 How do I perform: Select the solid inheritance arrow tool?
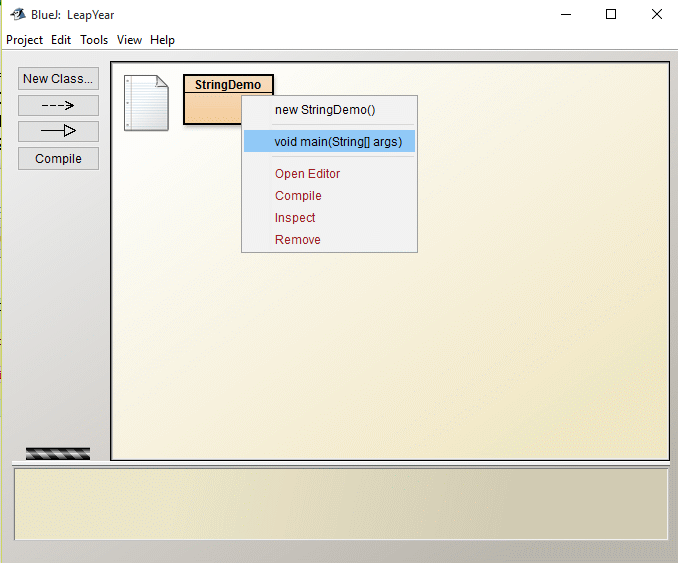click(x=58, y=131)
